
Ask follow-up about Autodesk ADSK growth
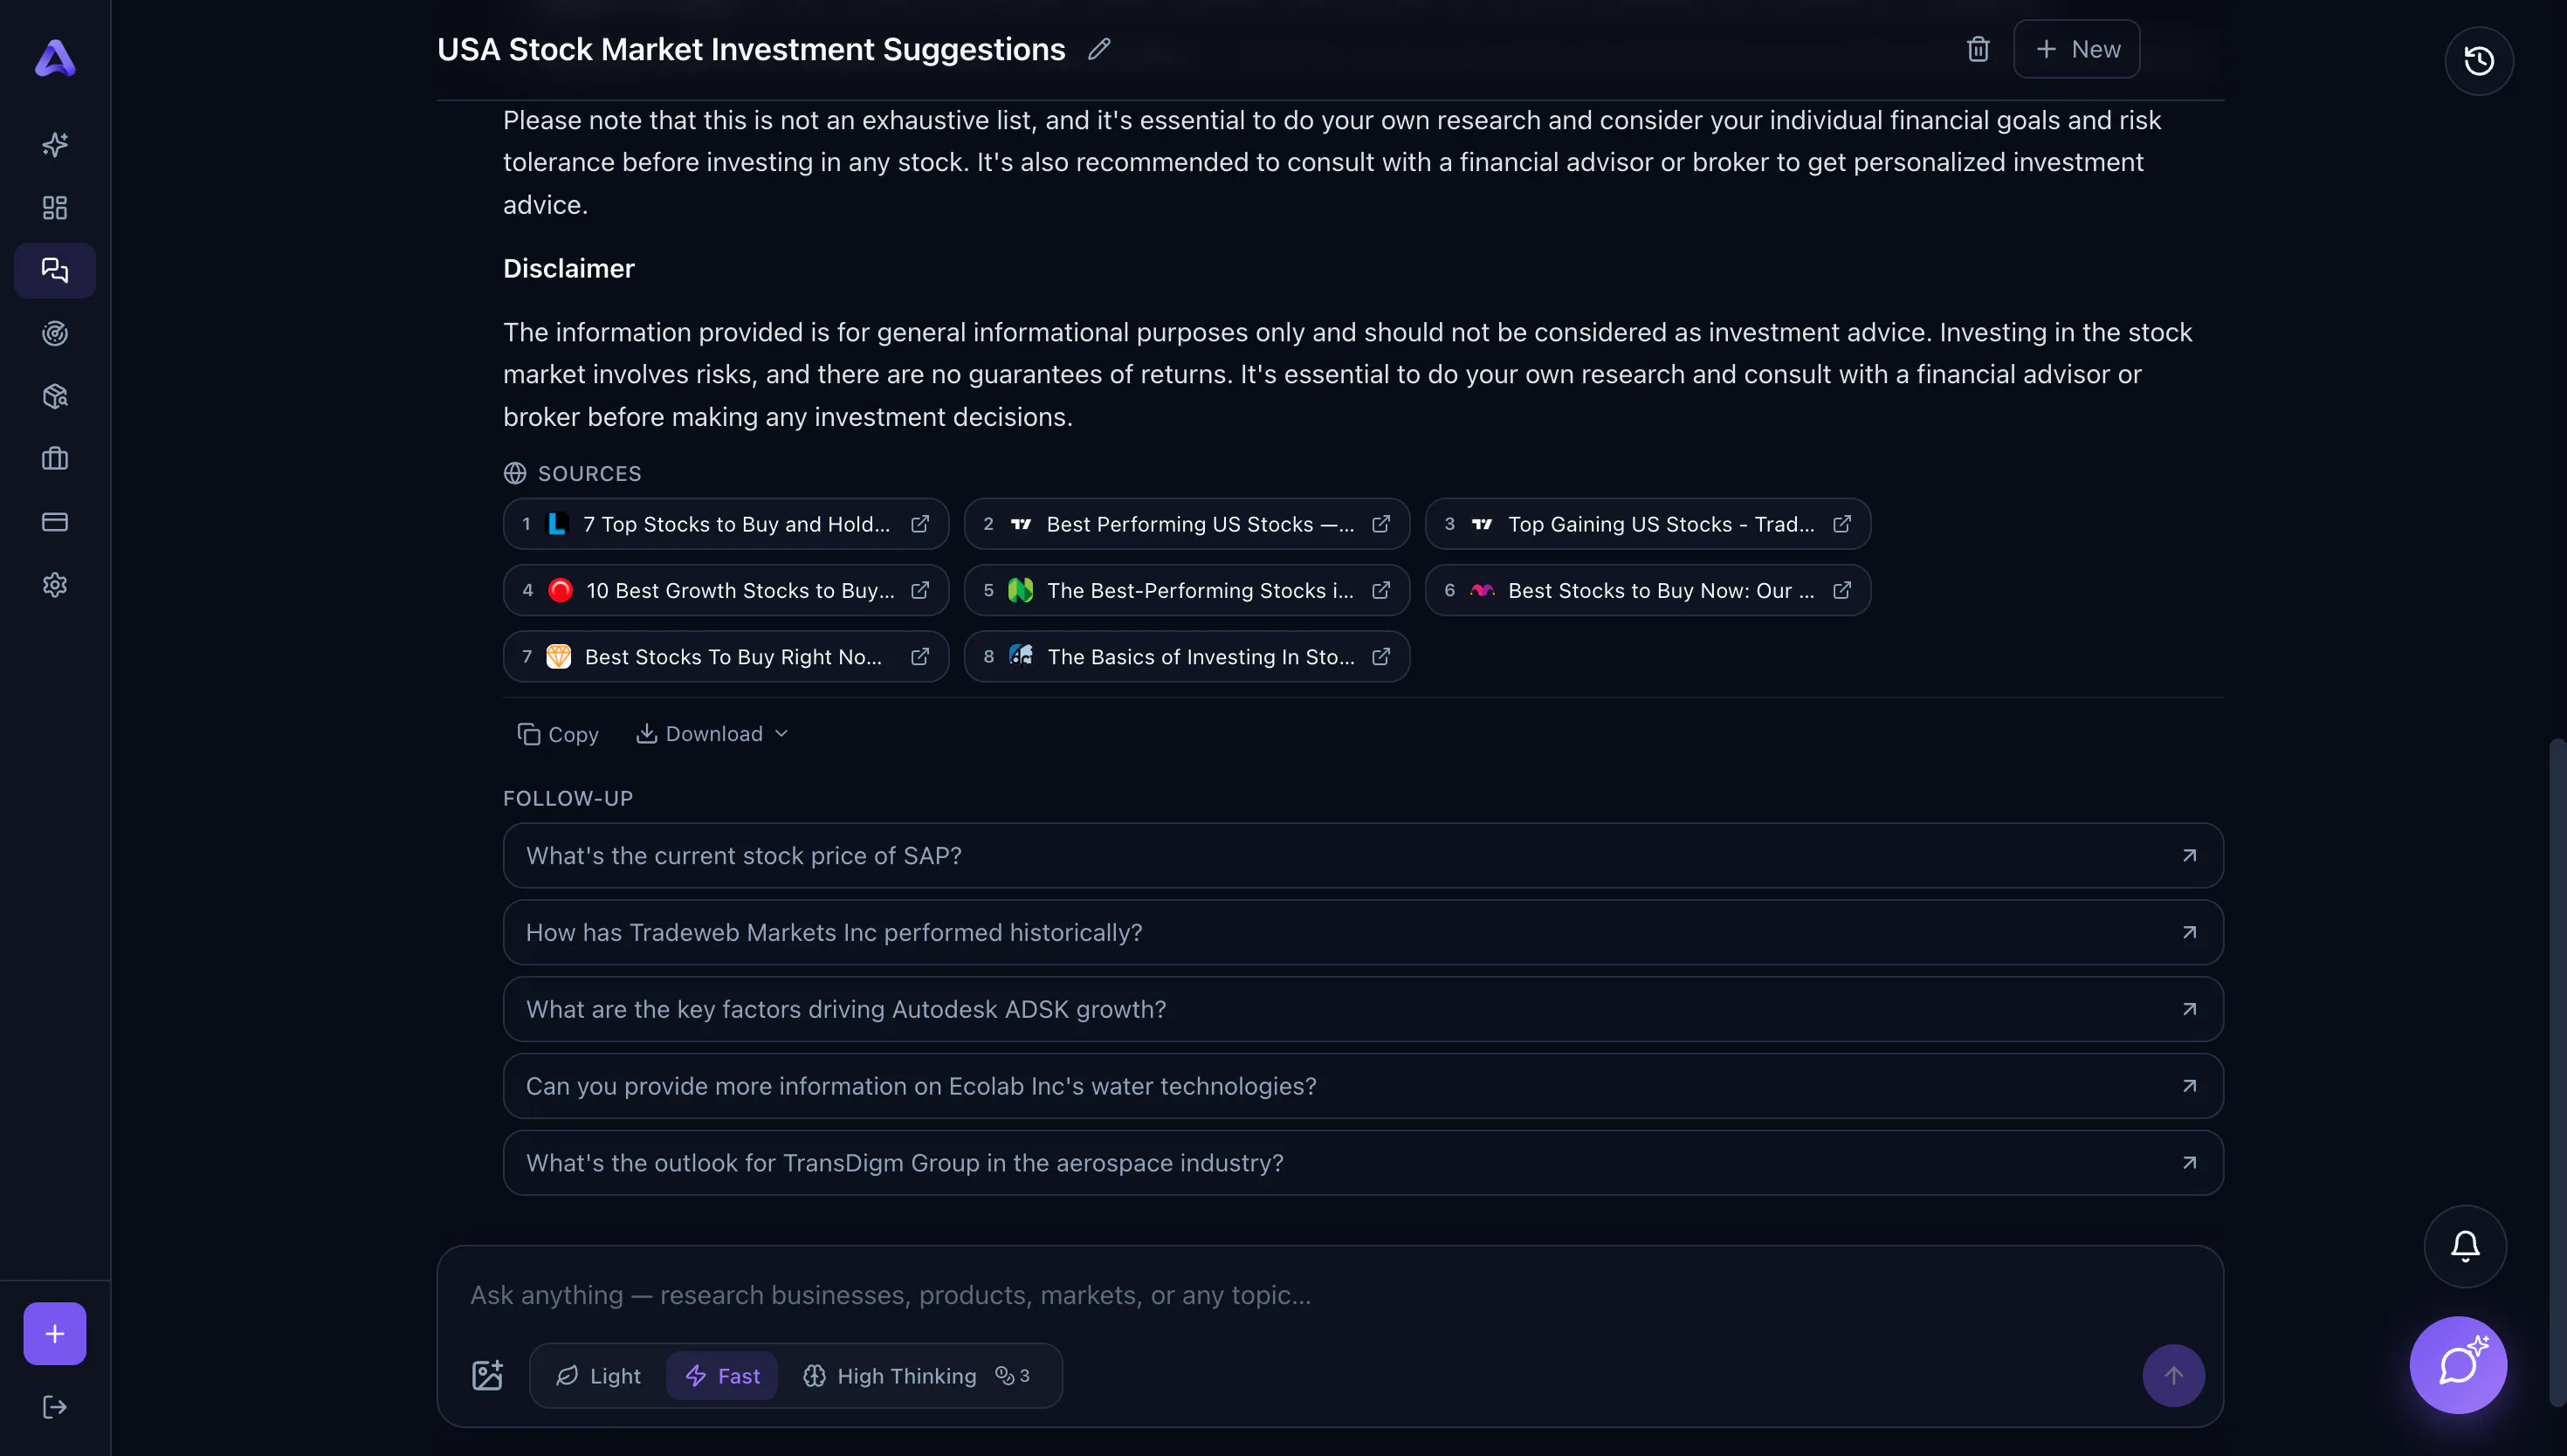pos(1363,1009)
